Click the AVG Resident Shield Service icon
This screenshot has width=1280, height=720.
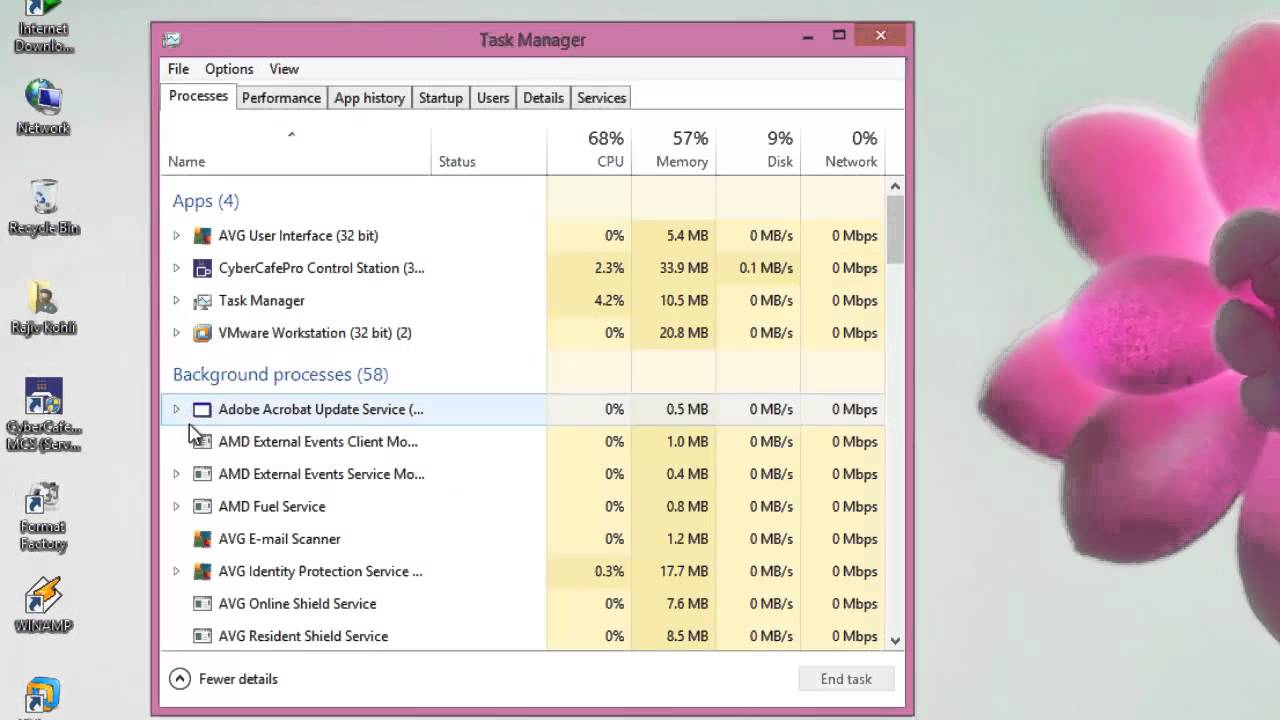click(x=202, y=636)
